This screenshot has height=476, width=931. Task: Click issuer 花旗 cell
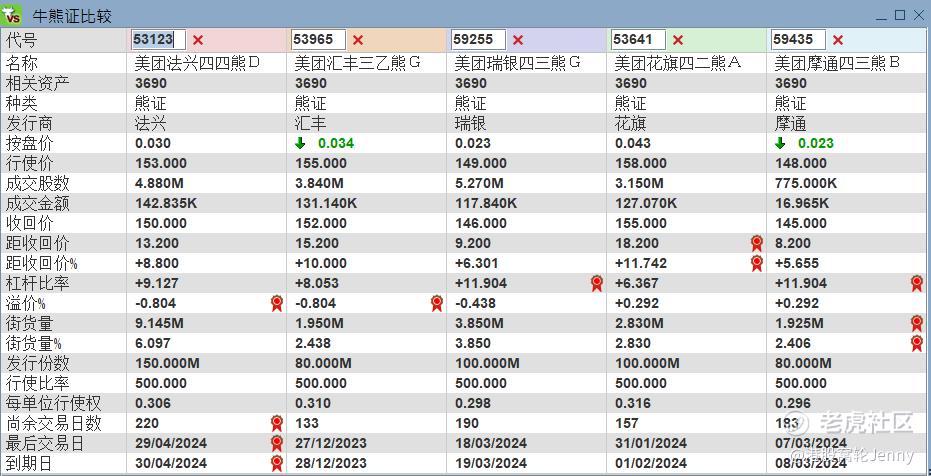pyautogui.click(x=630, y=123)
